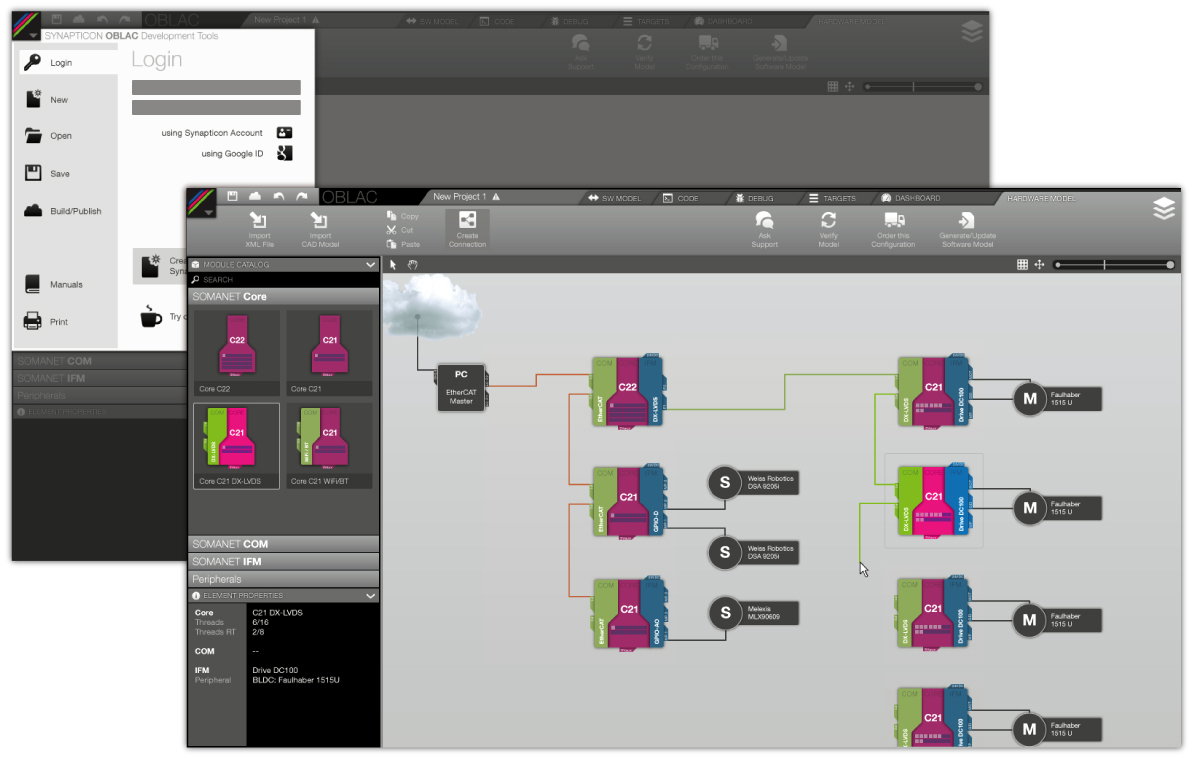Image resolution: width=1196 pixels, height=762 pixels.
Task: Click Generate/Update Software Model in front window
Action: [x=967, y=229]
